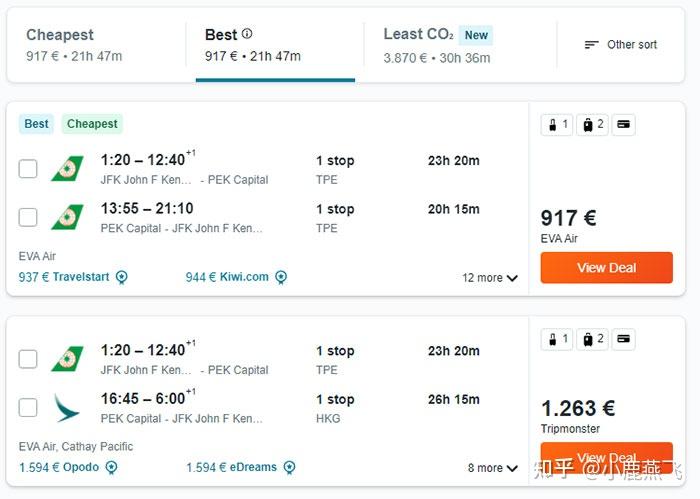Open the Other sort dropdown
This screenshot has height=499, width=700.
pos(621,45)
